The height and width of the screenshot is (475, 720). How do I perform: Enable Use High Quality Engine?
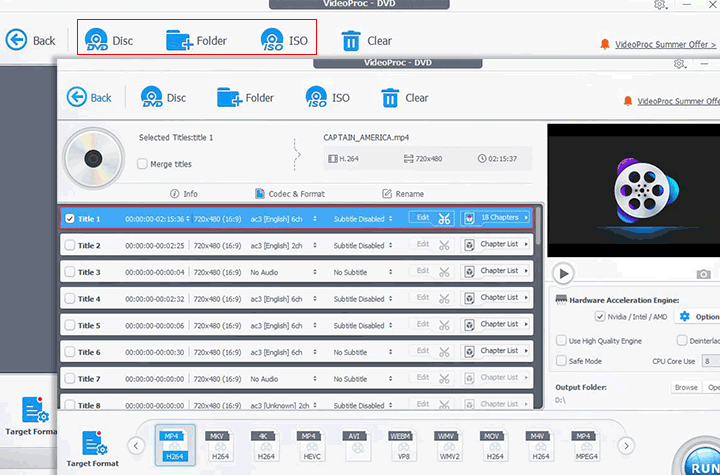pos(561,341)
